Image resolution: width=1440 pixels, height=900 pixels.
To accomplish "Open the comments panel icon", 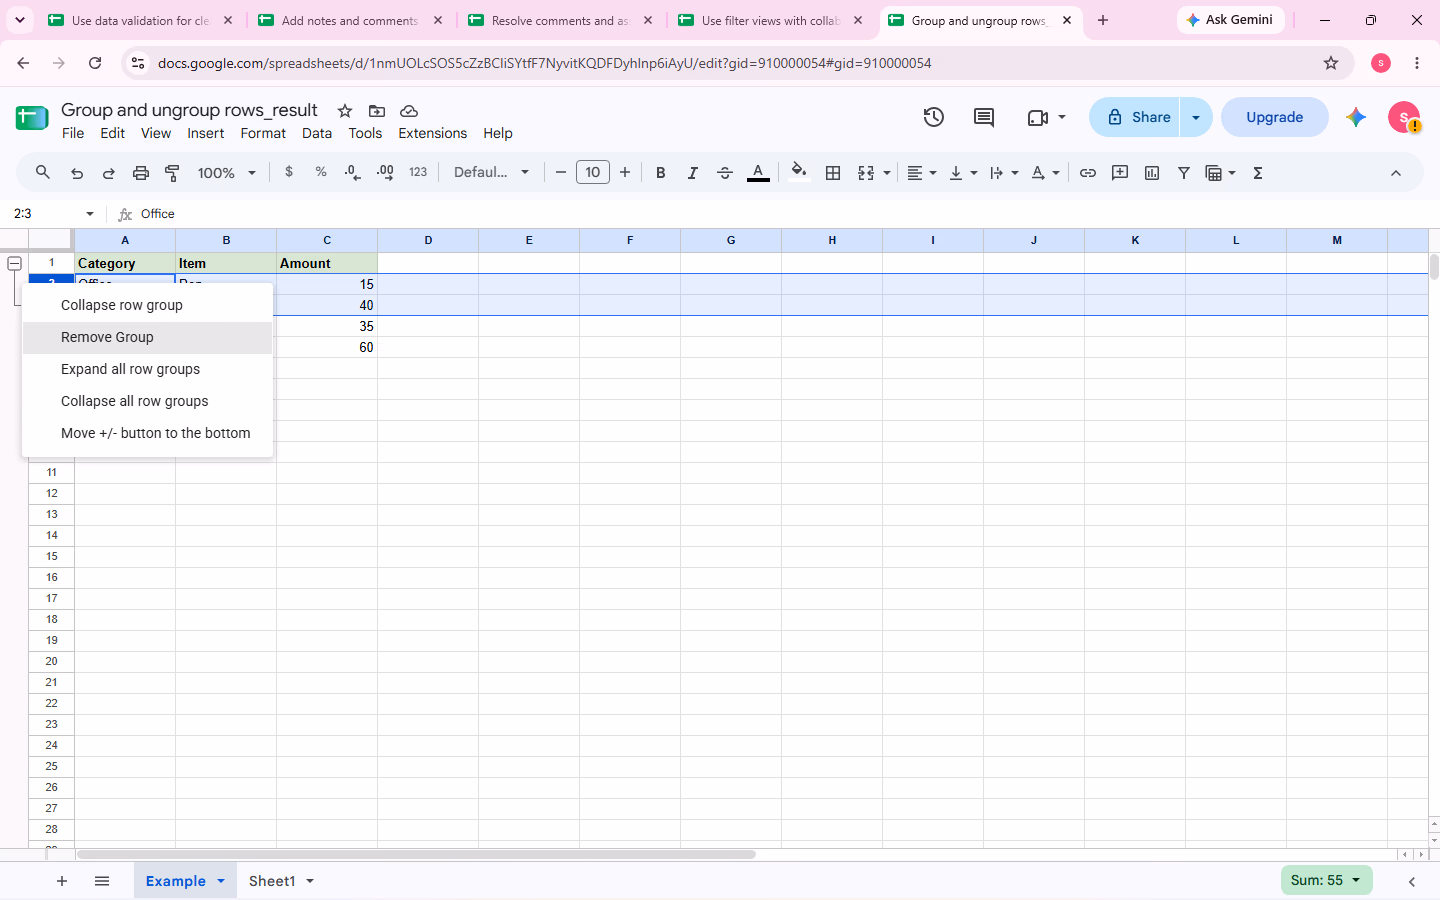I will click(984, 117).
